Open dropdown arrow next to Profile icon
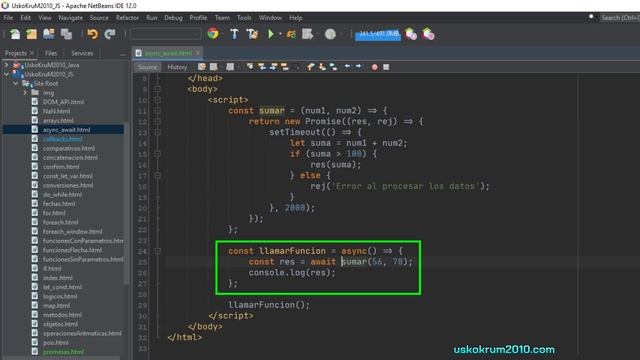This screenshot has height=360, width=640. point(317,34)
